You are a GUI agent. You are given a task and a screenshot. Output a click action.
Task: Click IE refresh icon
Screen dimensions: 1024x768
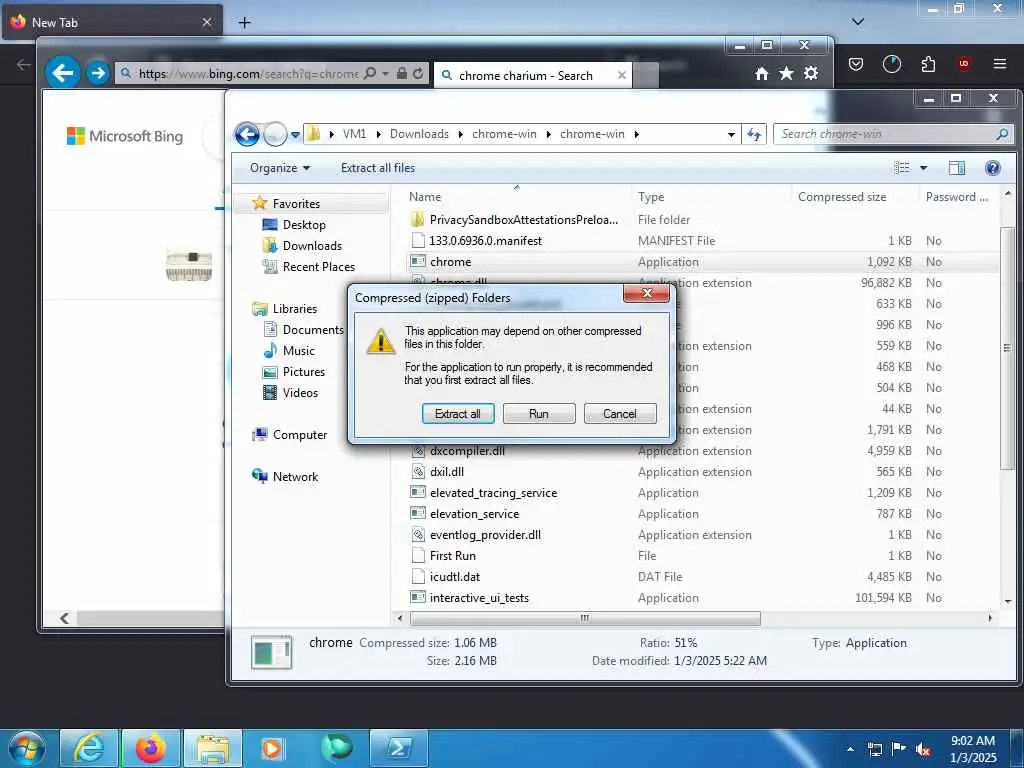coord(418,73)
